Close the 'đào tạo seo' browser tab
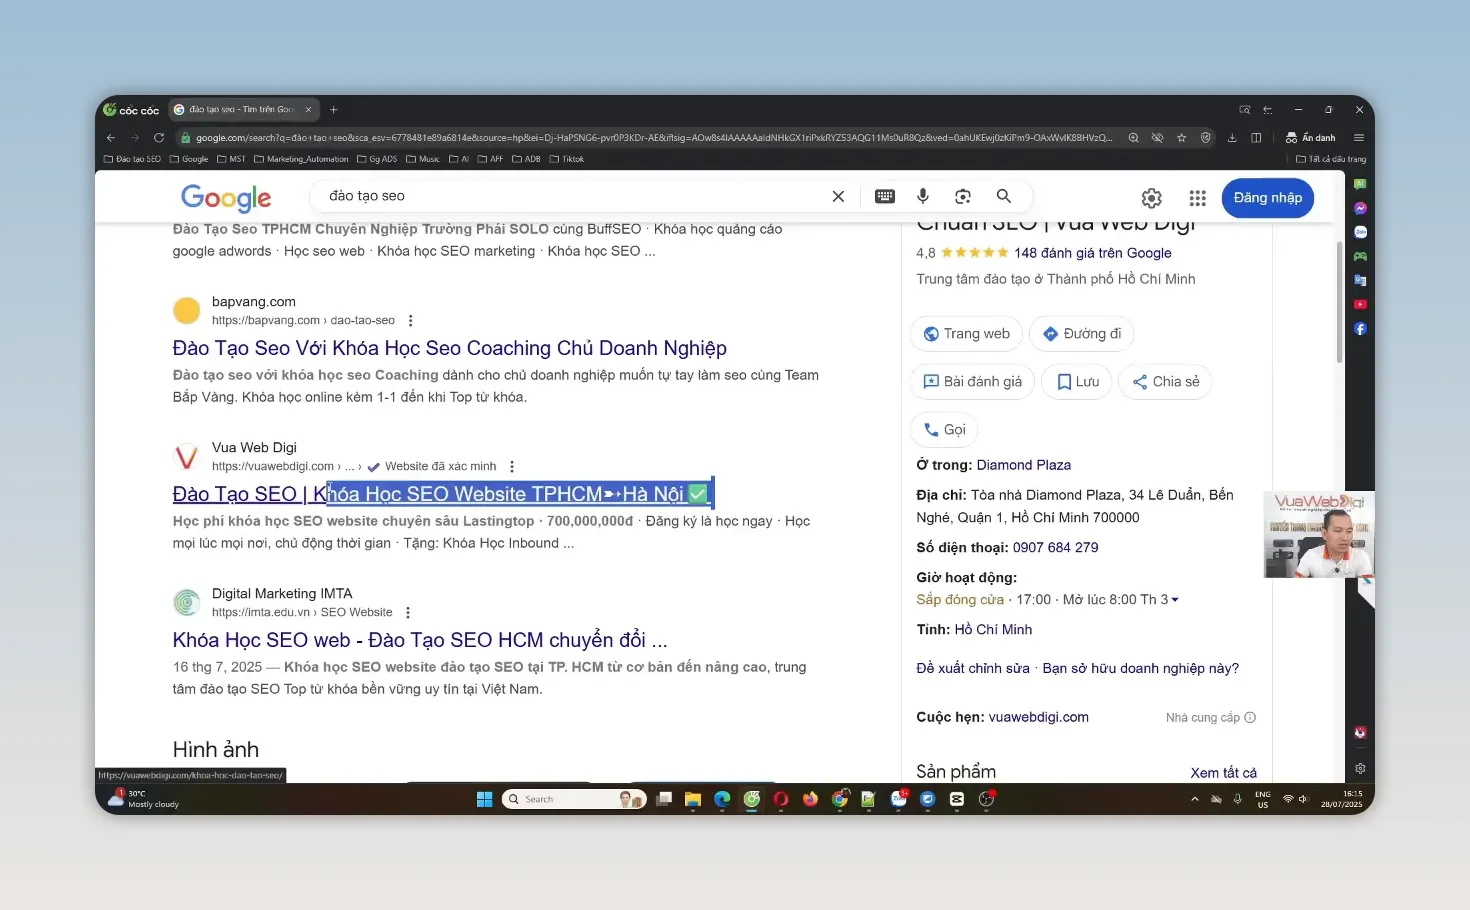This screenshot has width=1470, height=910. (x=308, y=110)
